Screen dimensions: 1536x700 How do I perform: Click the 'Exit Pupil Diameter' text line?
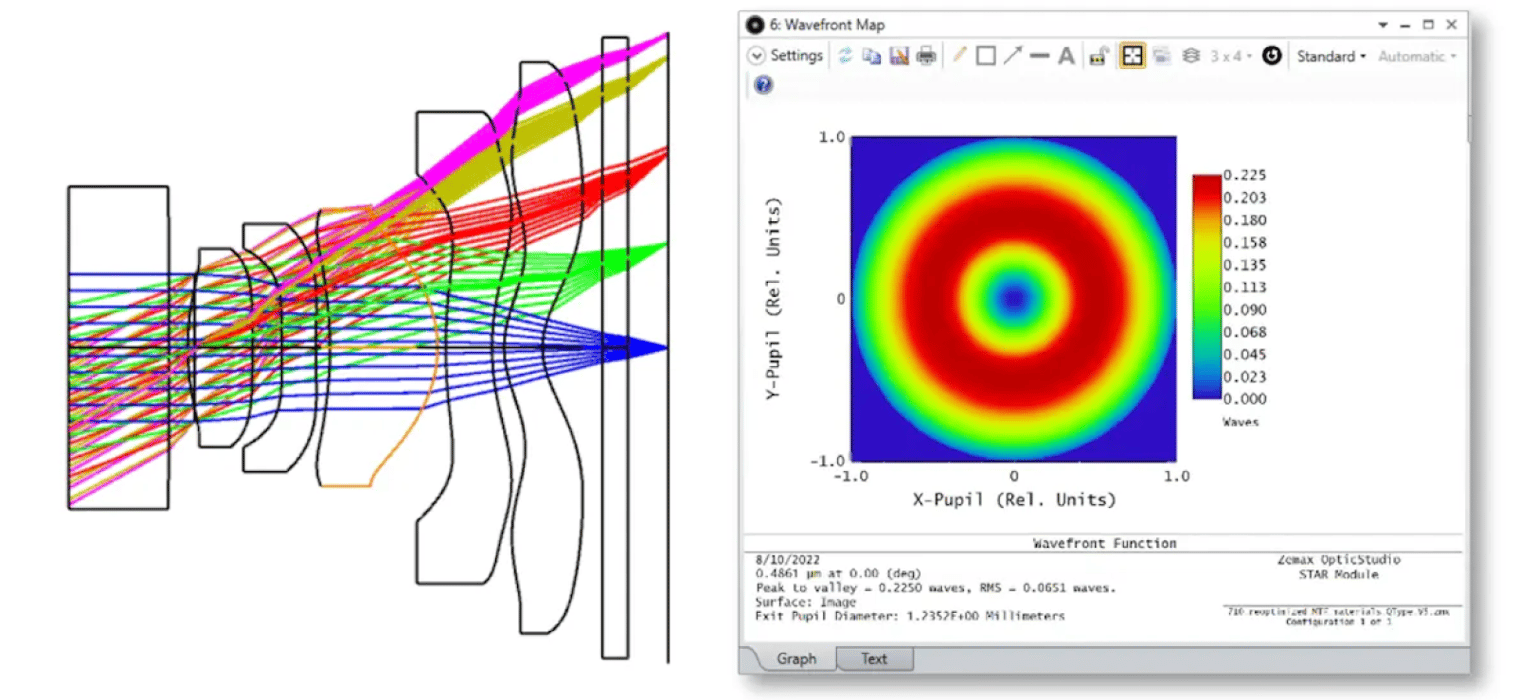coord(911,616)
